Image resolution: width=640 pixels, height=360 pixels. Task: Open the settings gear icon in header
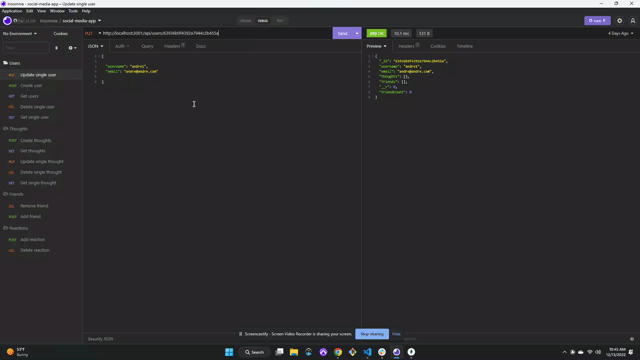click(619, 20)
